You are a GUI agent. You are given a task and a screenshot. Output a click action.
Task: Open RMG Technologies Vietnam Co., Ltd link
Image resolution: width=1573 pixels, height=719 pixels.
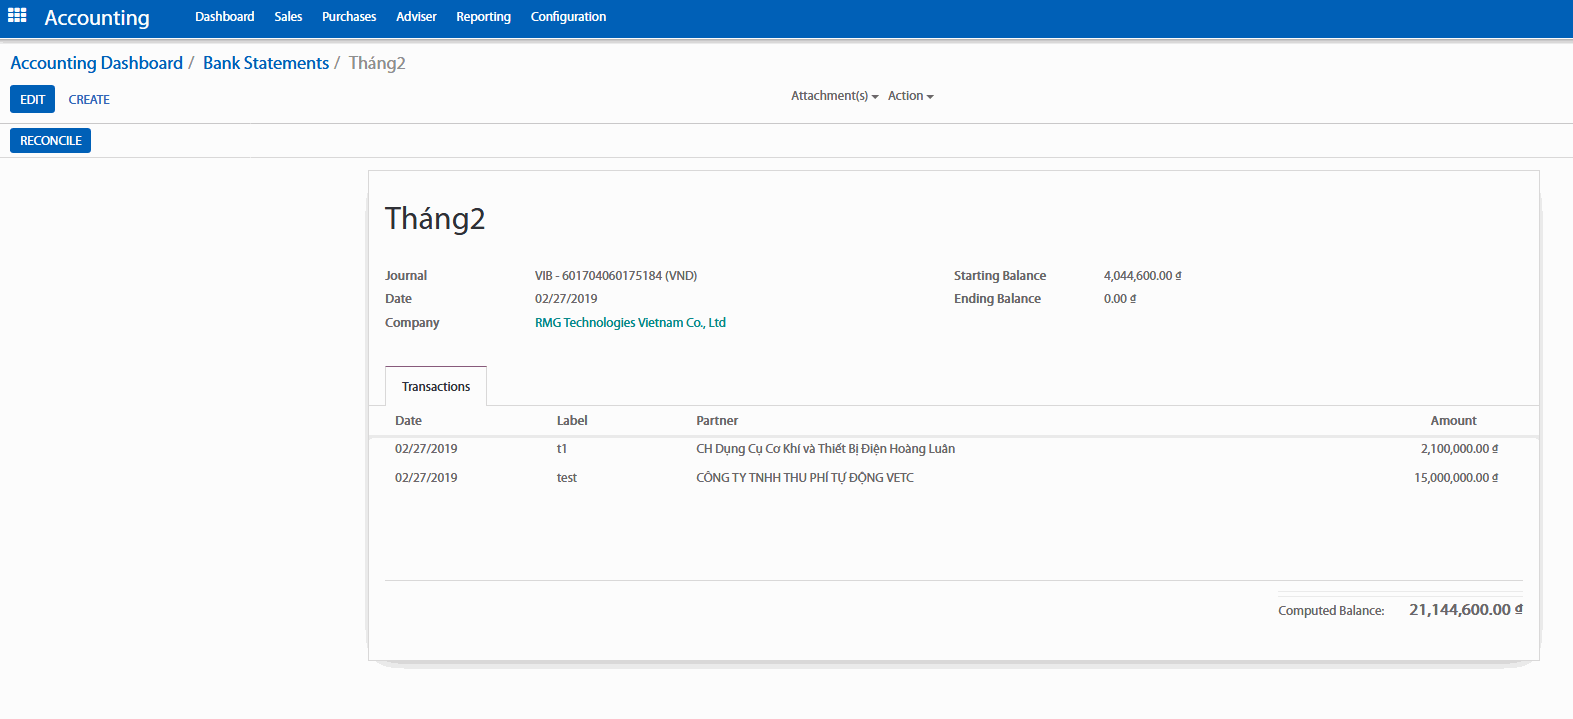coord(630,323)
